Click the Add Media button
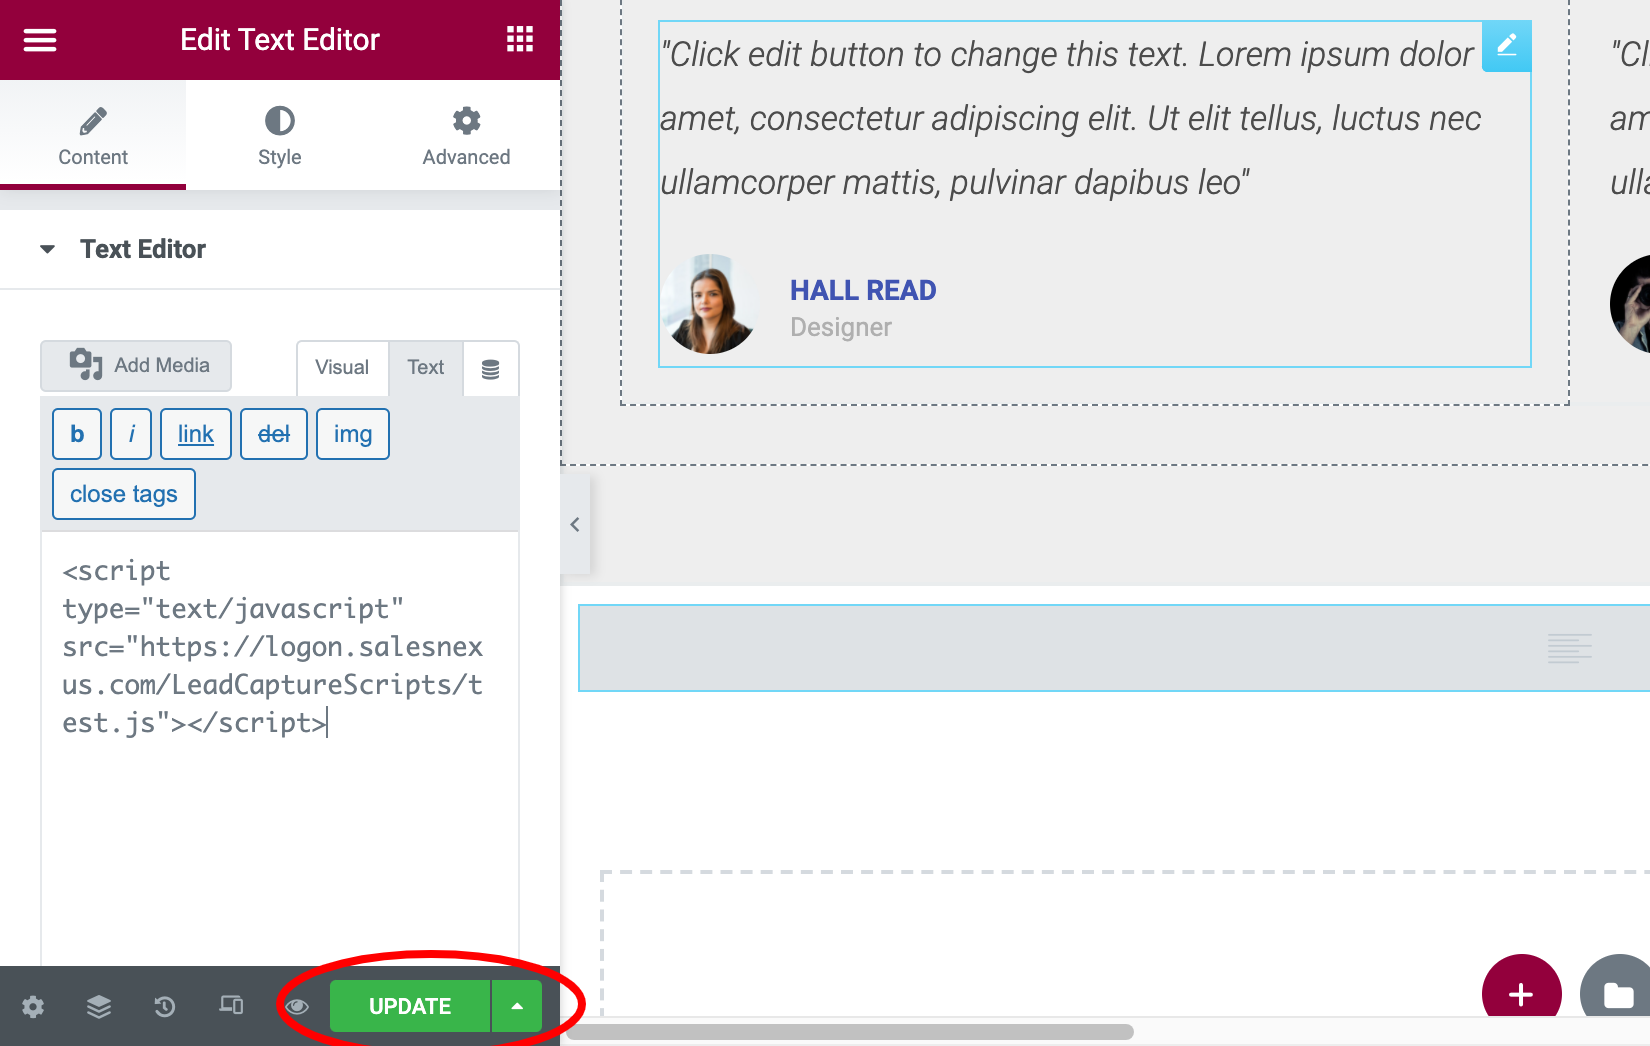Screen dimensions: 1650x1046 136,365
